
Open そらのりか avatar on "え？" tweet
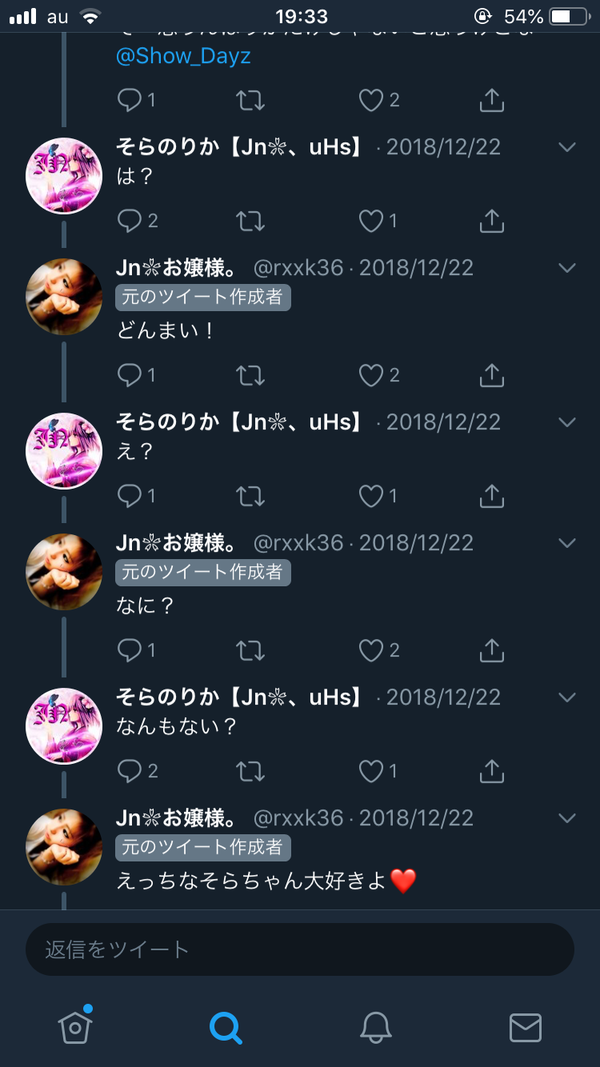64,450
